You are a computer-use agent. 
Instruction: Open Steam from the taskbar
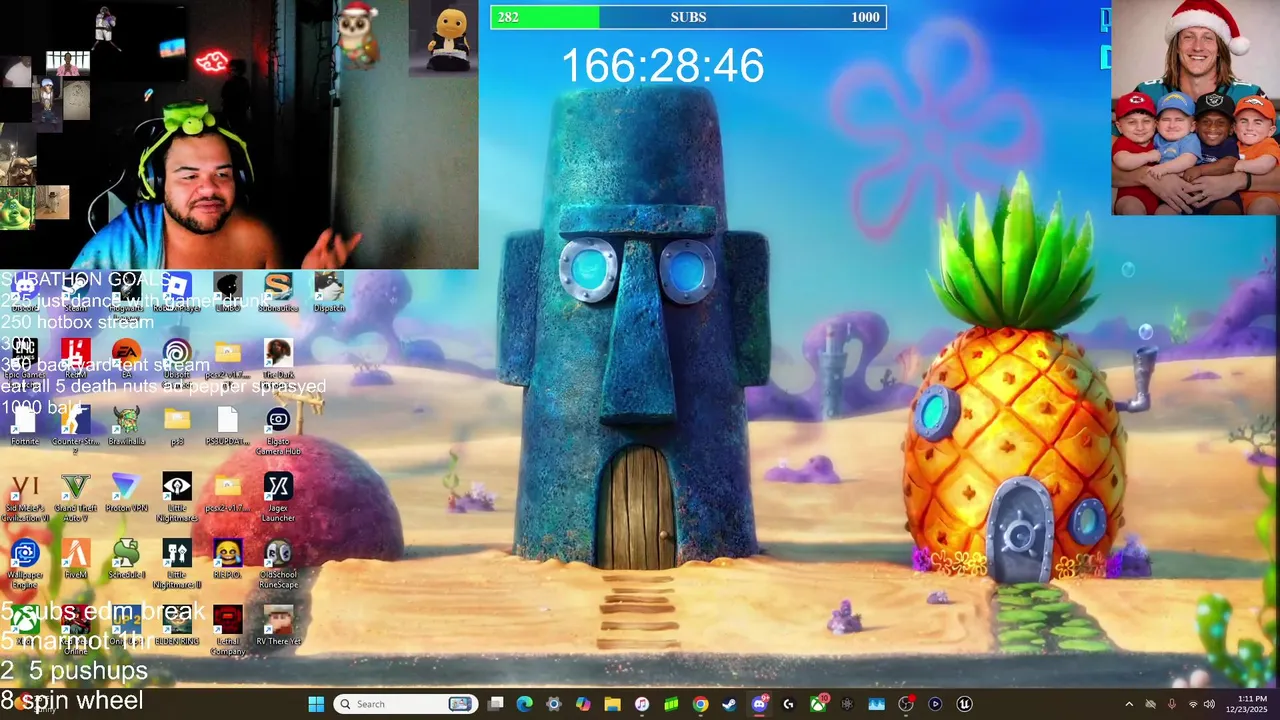point(729,704)
